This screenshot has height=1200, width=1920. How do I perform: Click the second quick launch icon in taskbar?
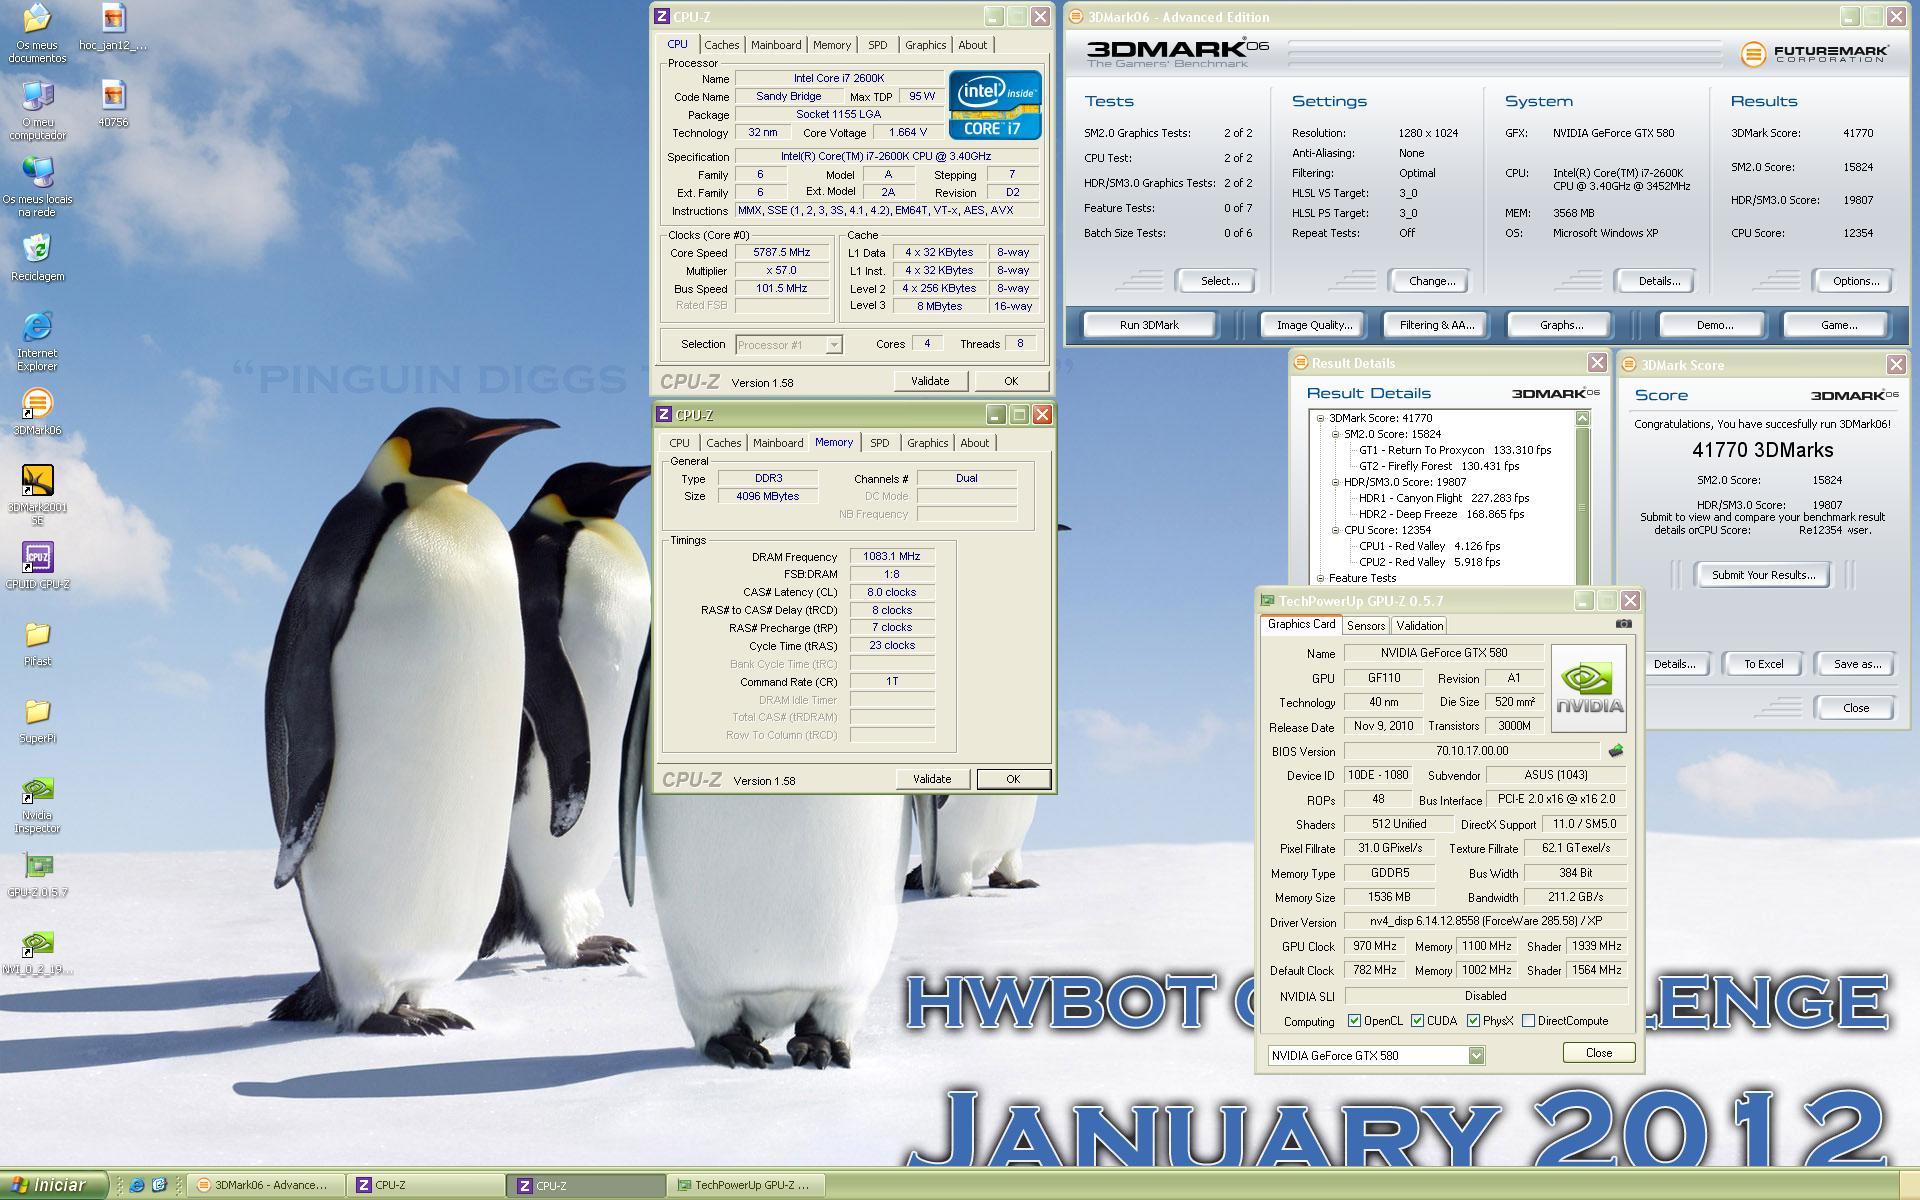159,1185
